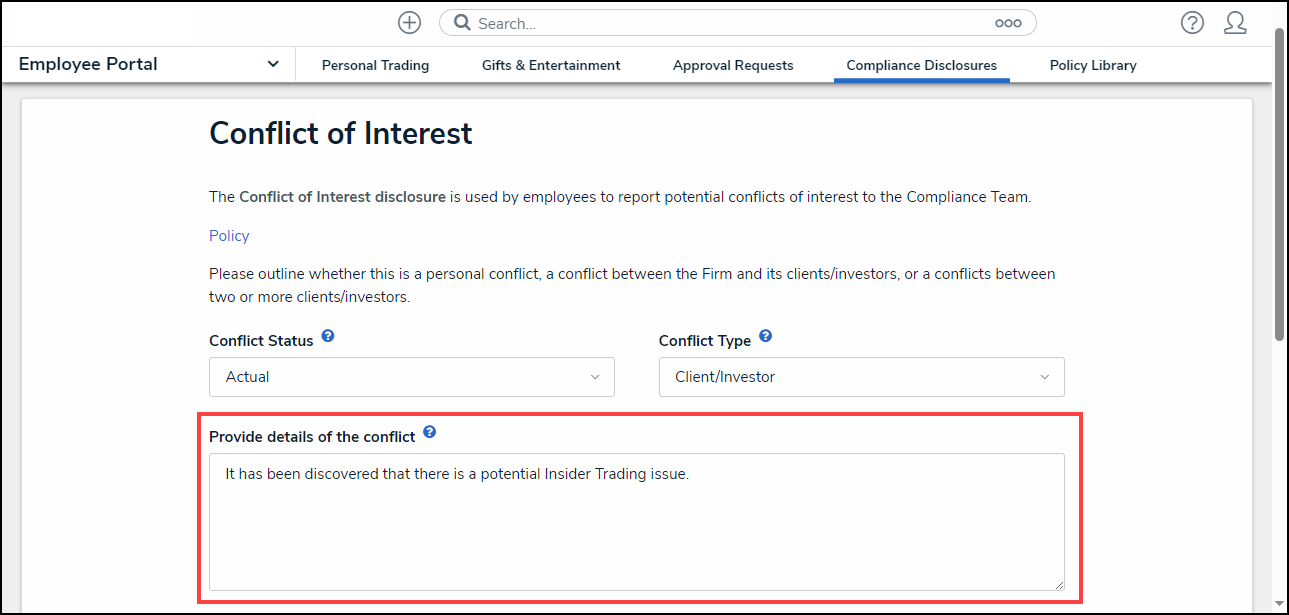Image resolution: width=1289 pixels, height=615 pixels.
Task: Switch to the Personal Trading tab
Action: (375, 65)
